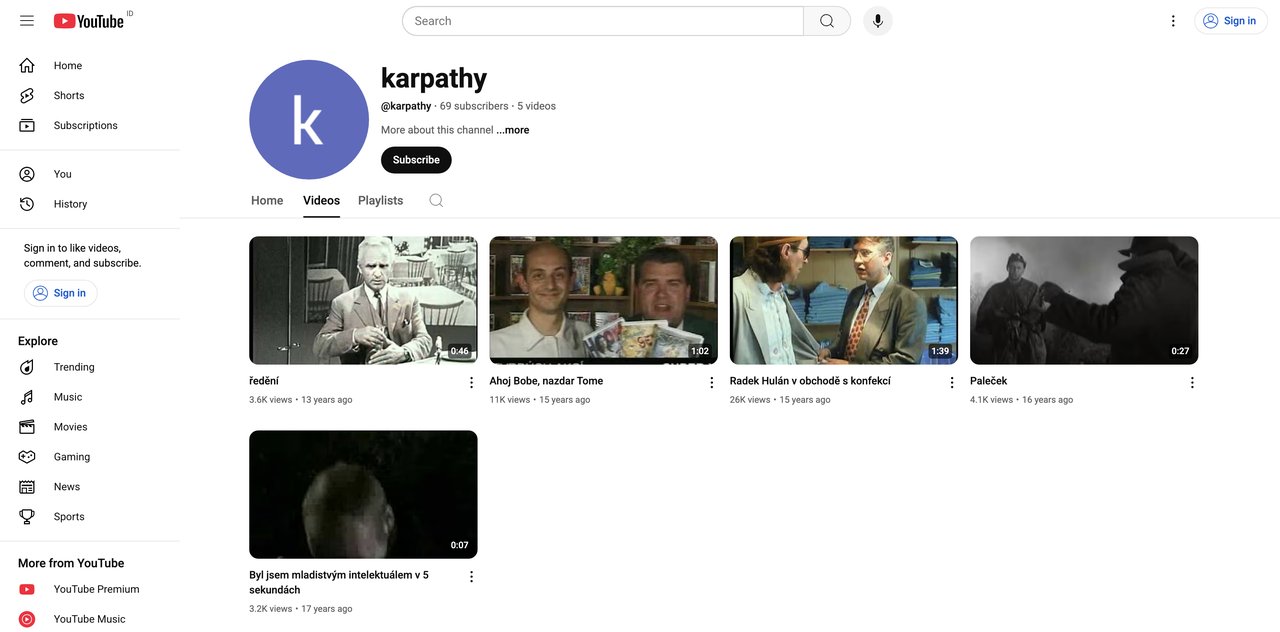Click the History clock icon
Image resolution: width=1280 pixels, height=632 pixels.
(27, 204)
